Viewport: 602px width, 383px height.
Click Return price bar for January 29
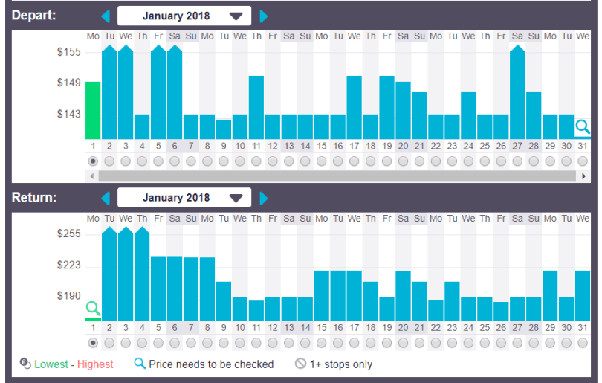(550, 296)
